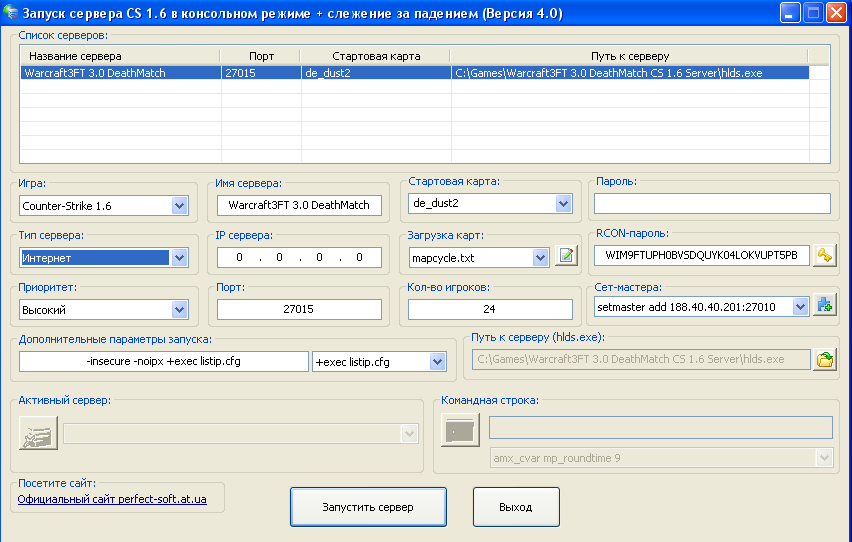Expand the Приоритет dropdown set to Высокий

pyautogui.click(x=179, y=310)
